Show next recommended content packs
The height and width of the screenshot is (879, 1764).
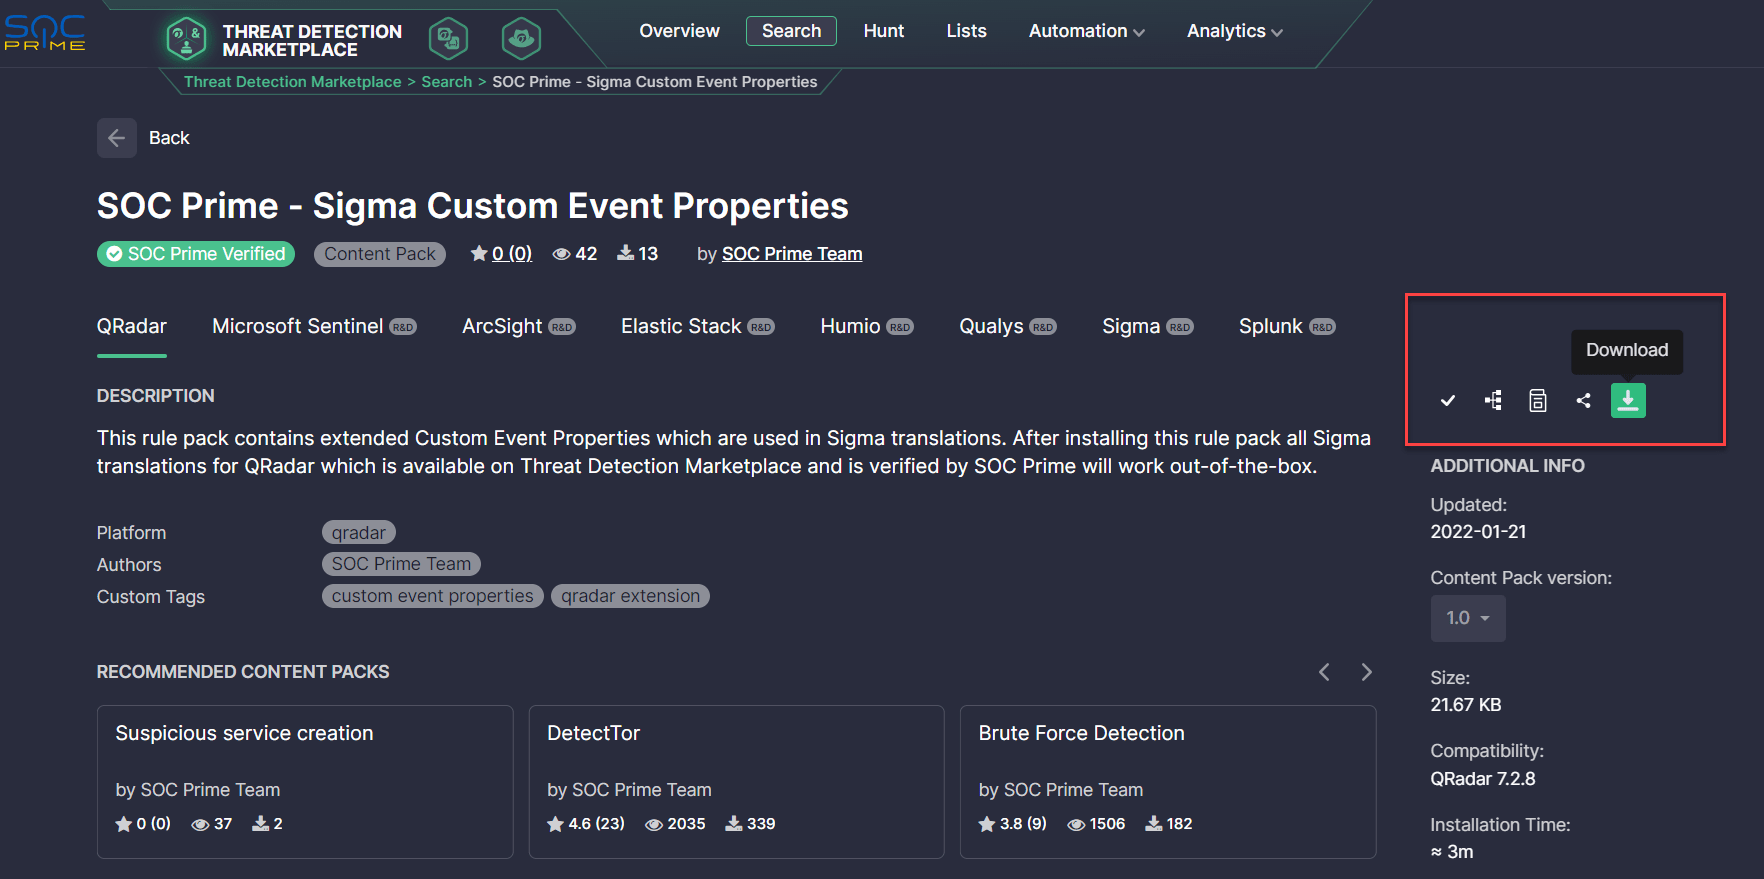tap(1366, 672)
